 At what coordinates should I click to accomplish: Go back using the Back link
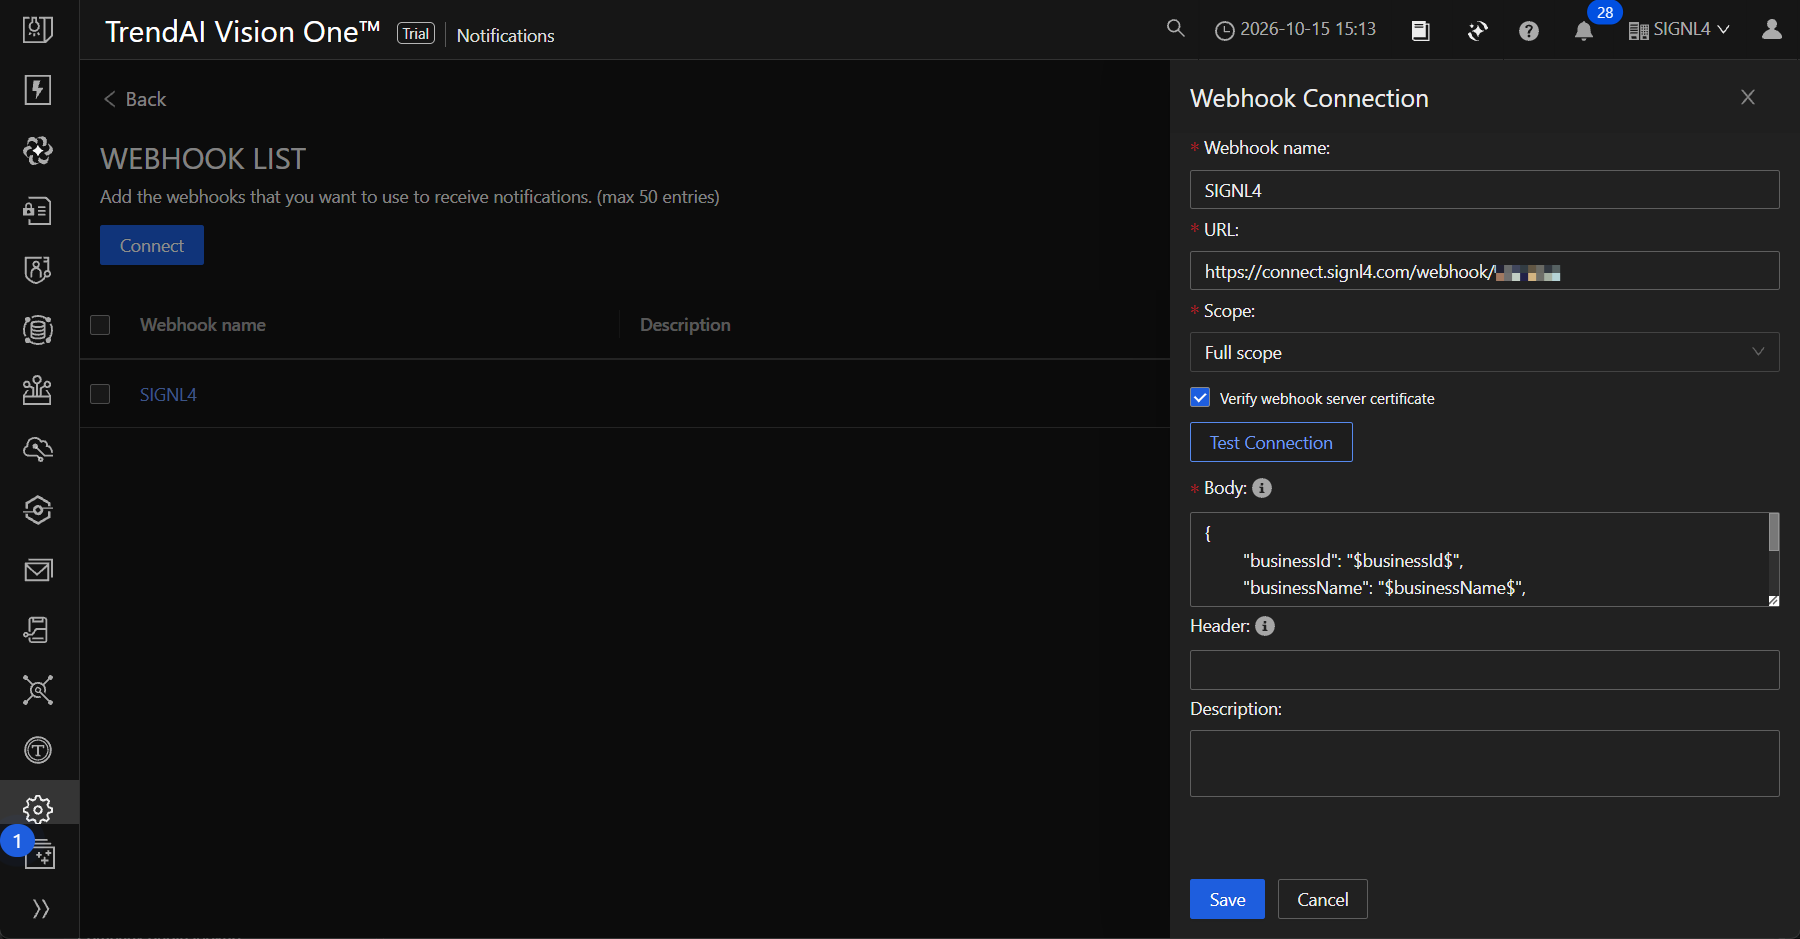pyautogui.click(x=135, y=99)
